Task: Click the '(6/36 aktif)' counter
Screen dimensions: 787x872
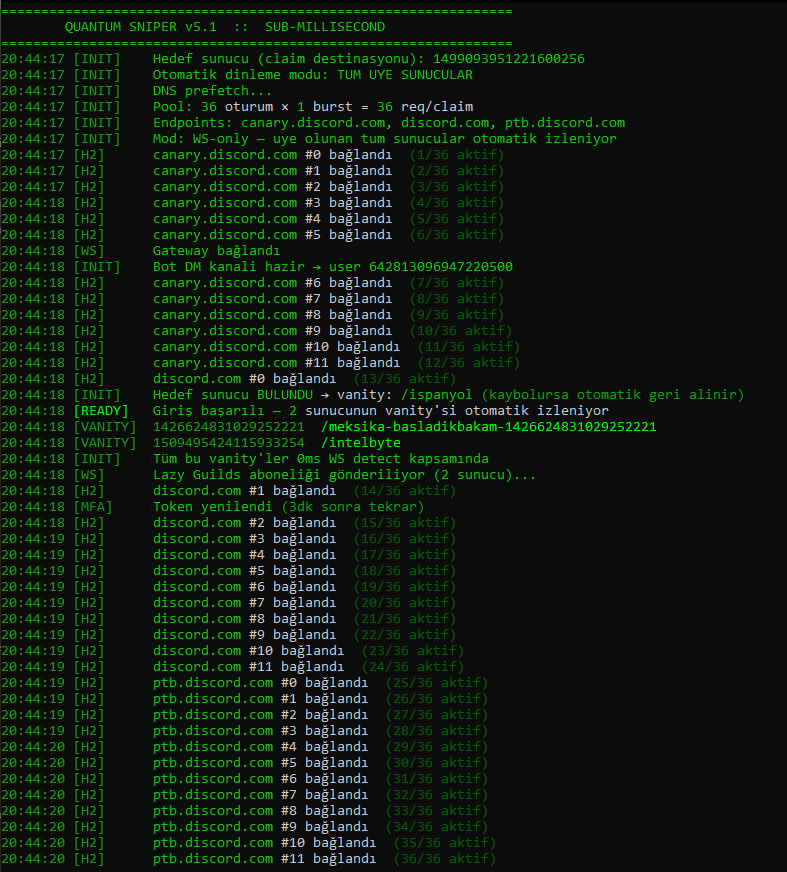Action: 457,235
